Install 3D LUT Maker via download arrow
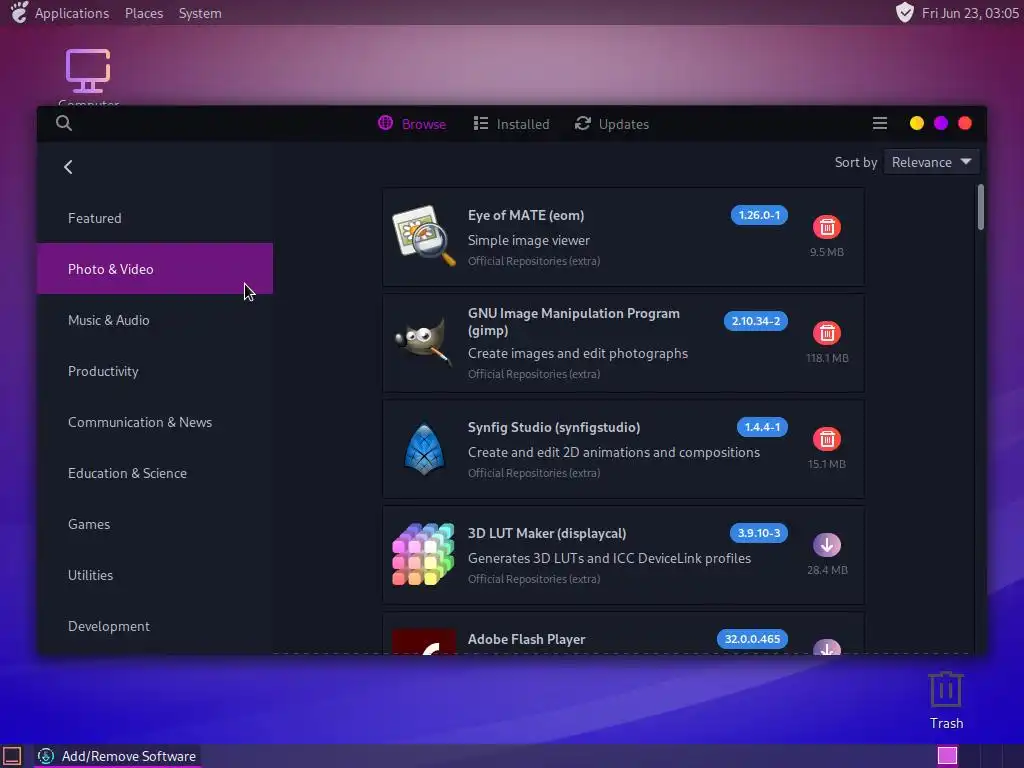The height and width of the screenshot is (768, 1024). 827,545
